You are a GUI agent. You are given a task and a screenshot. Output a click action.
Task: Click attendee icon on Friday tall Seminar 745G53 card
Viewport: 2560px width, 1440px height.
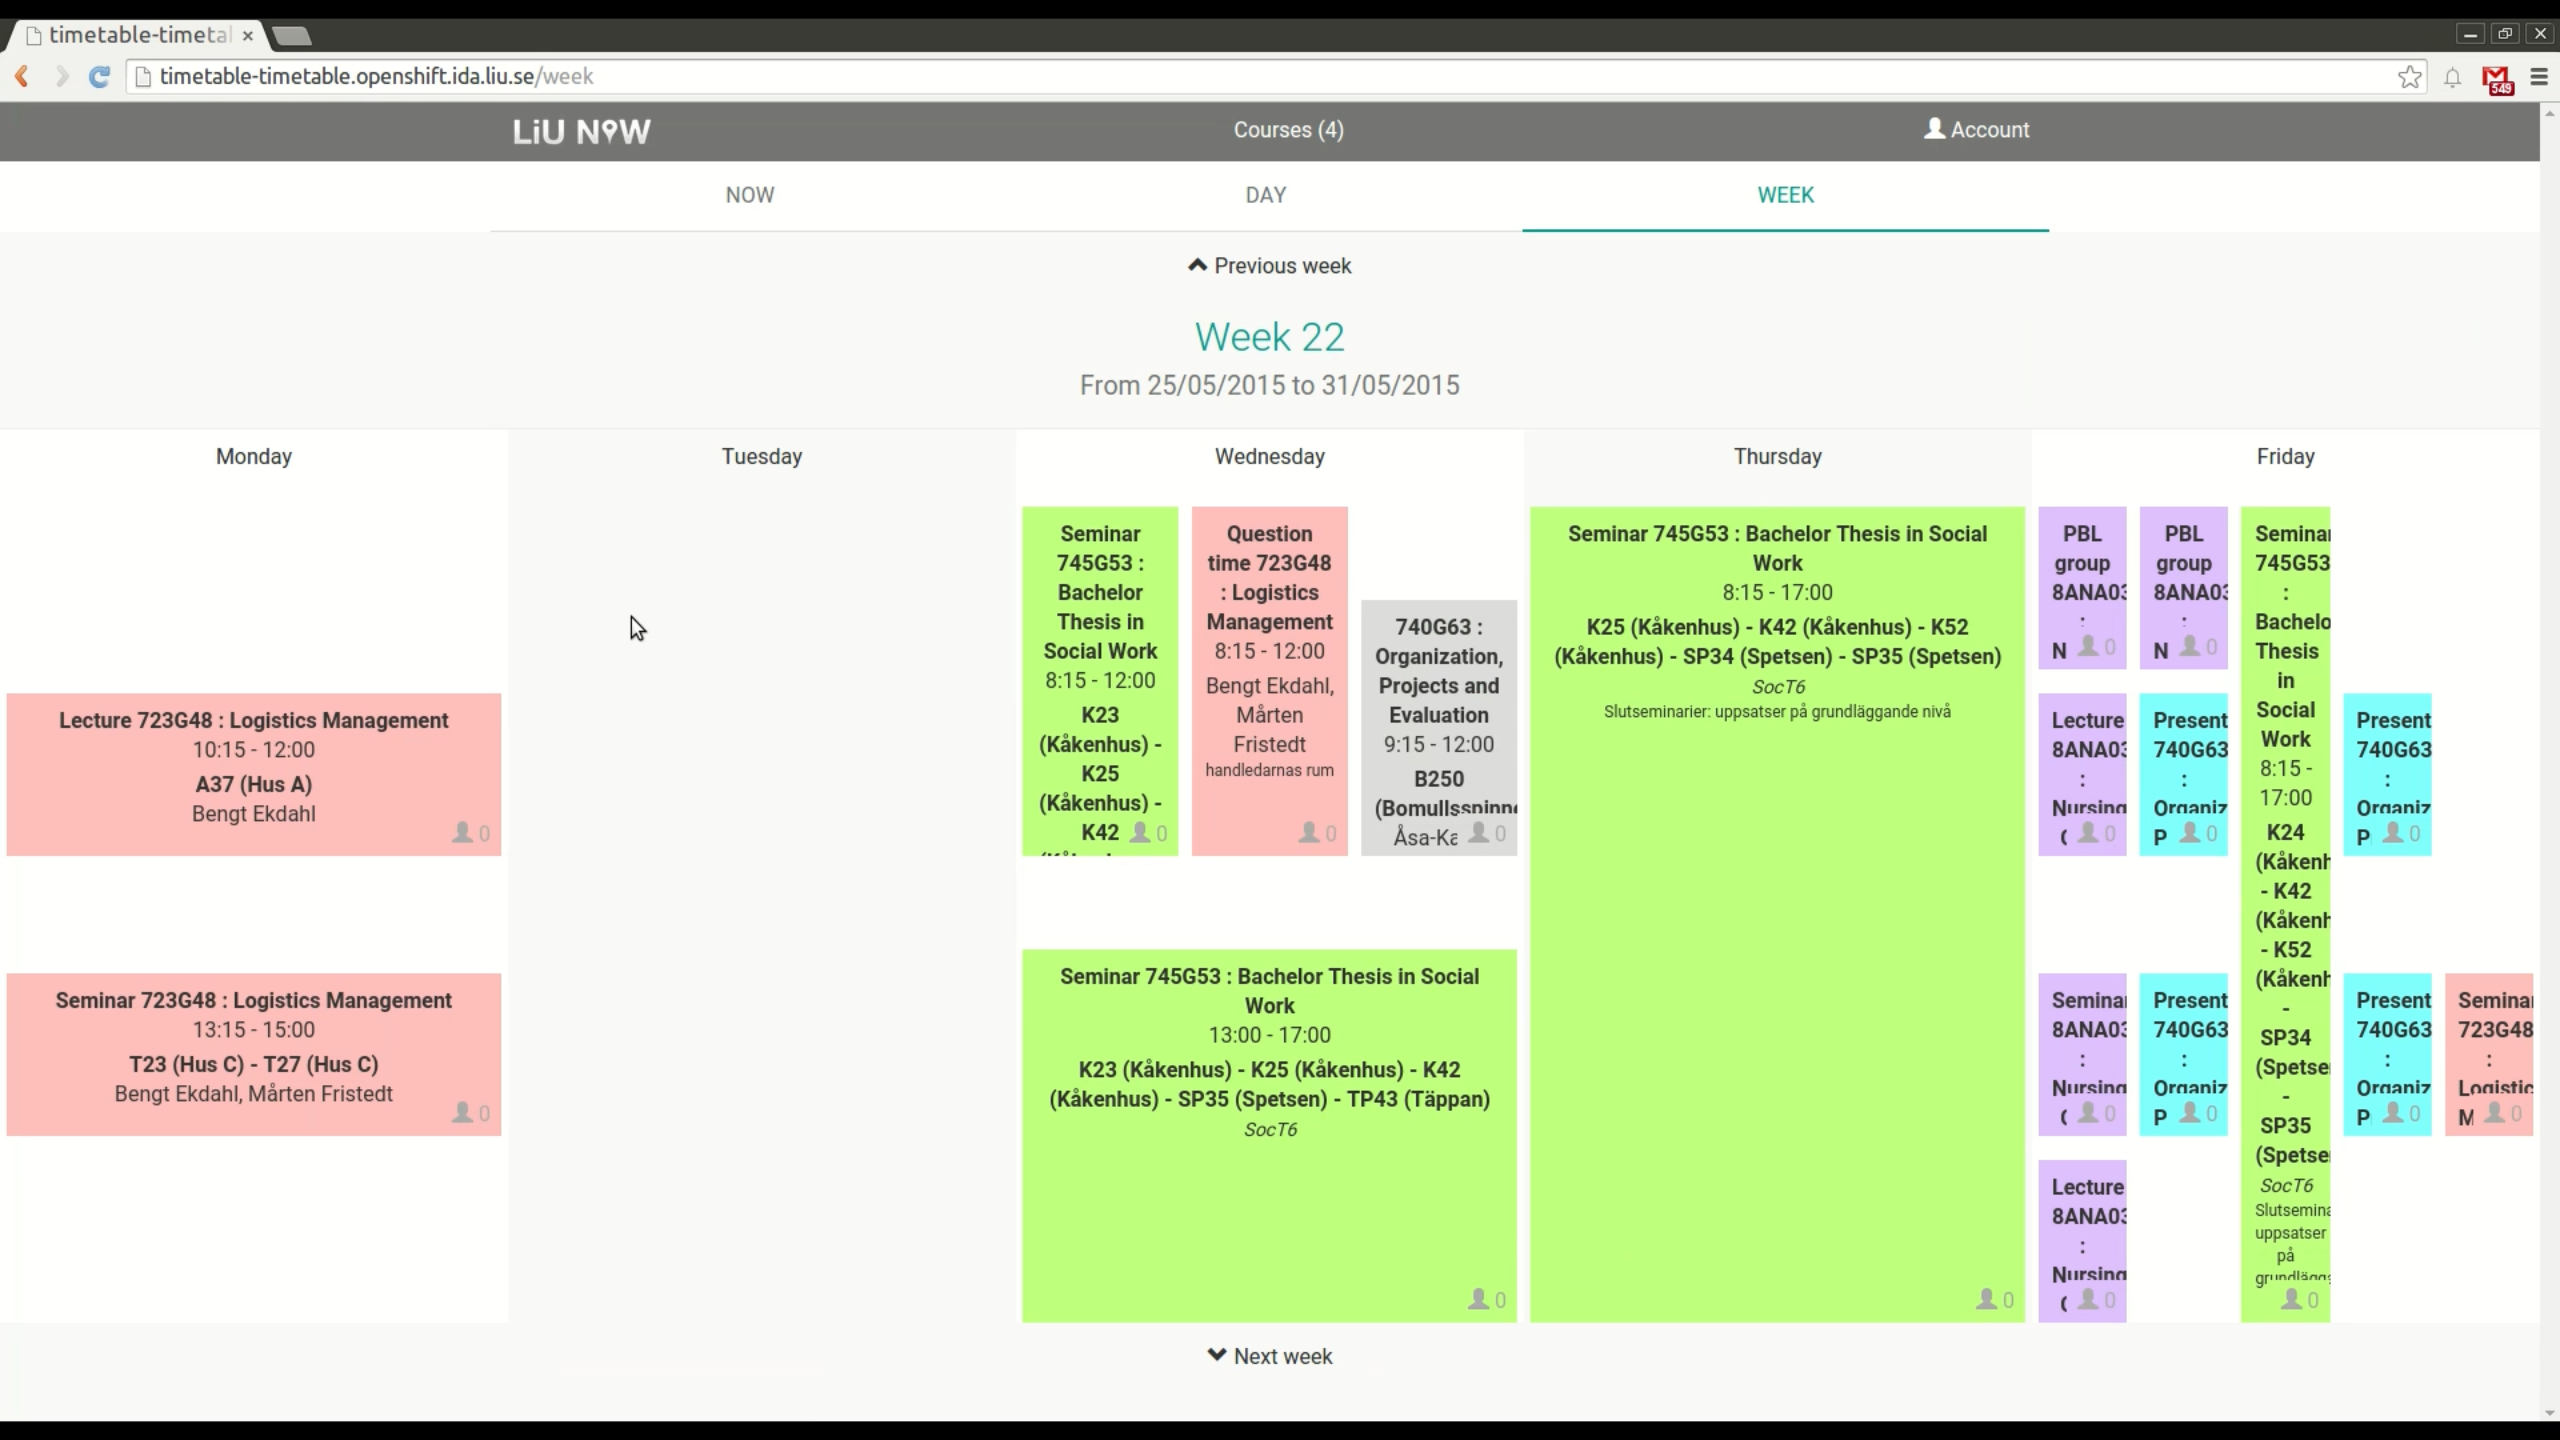(2291, 1298)
